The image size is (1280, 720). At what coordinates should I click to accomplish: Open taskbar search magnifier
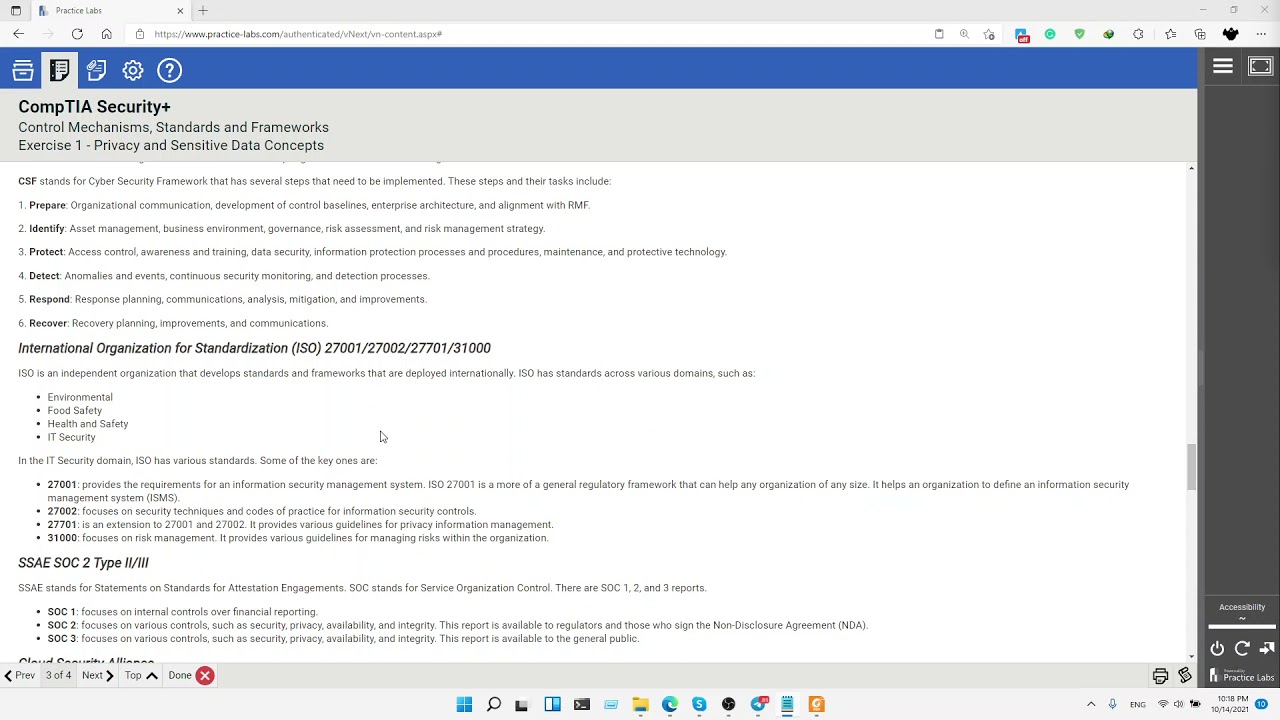(493, 704)
